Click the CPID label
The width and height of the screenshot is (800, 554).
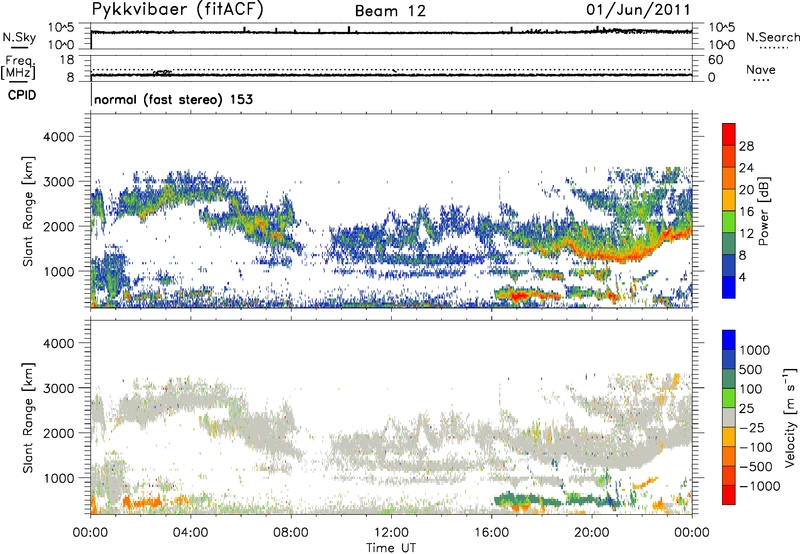tap(22, 95)
